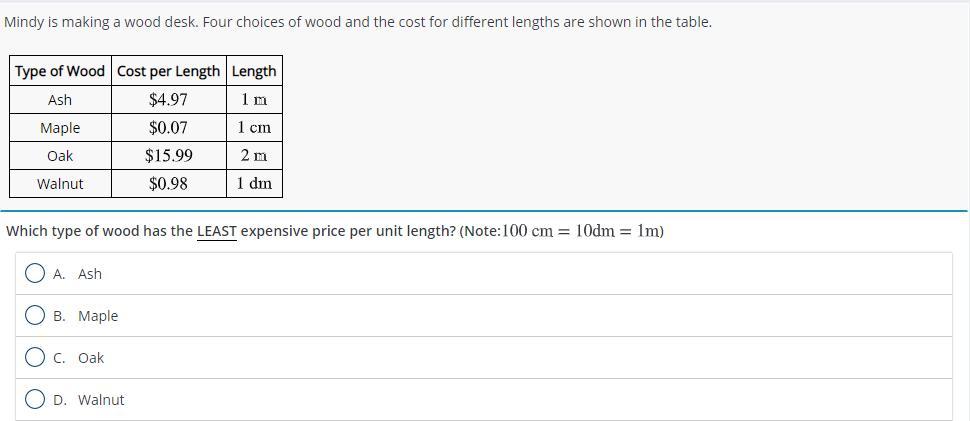
Task: Click the $4.97 cost cell
Action: 169,100
